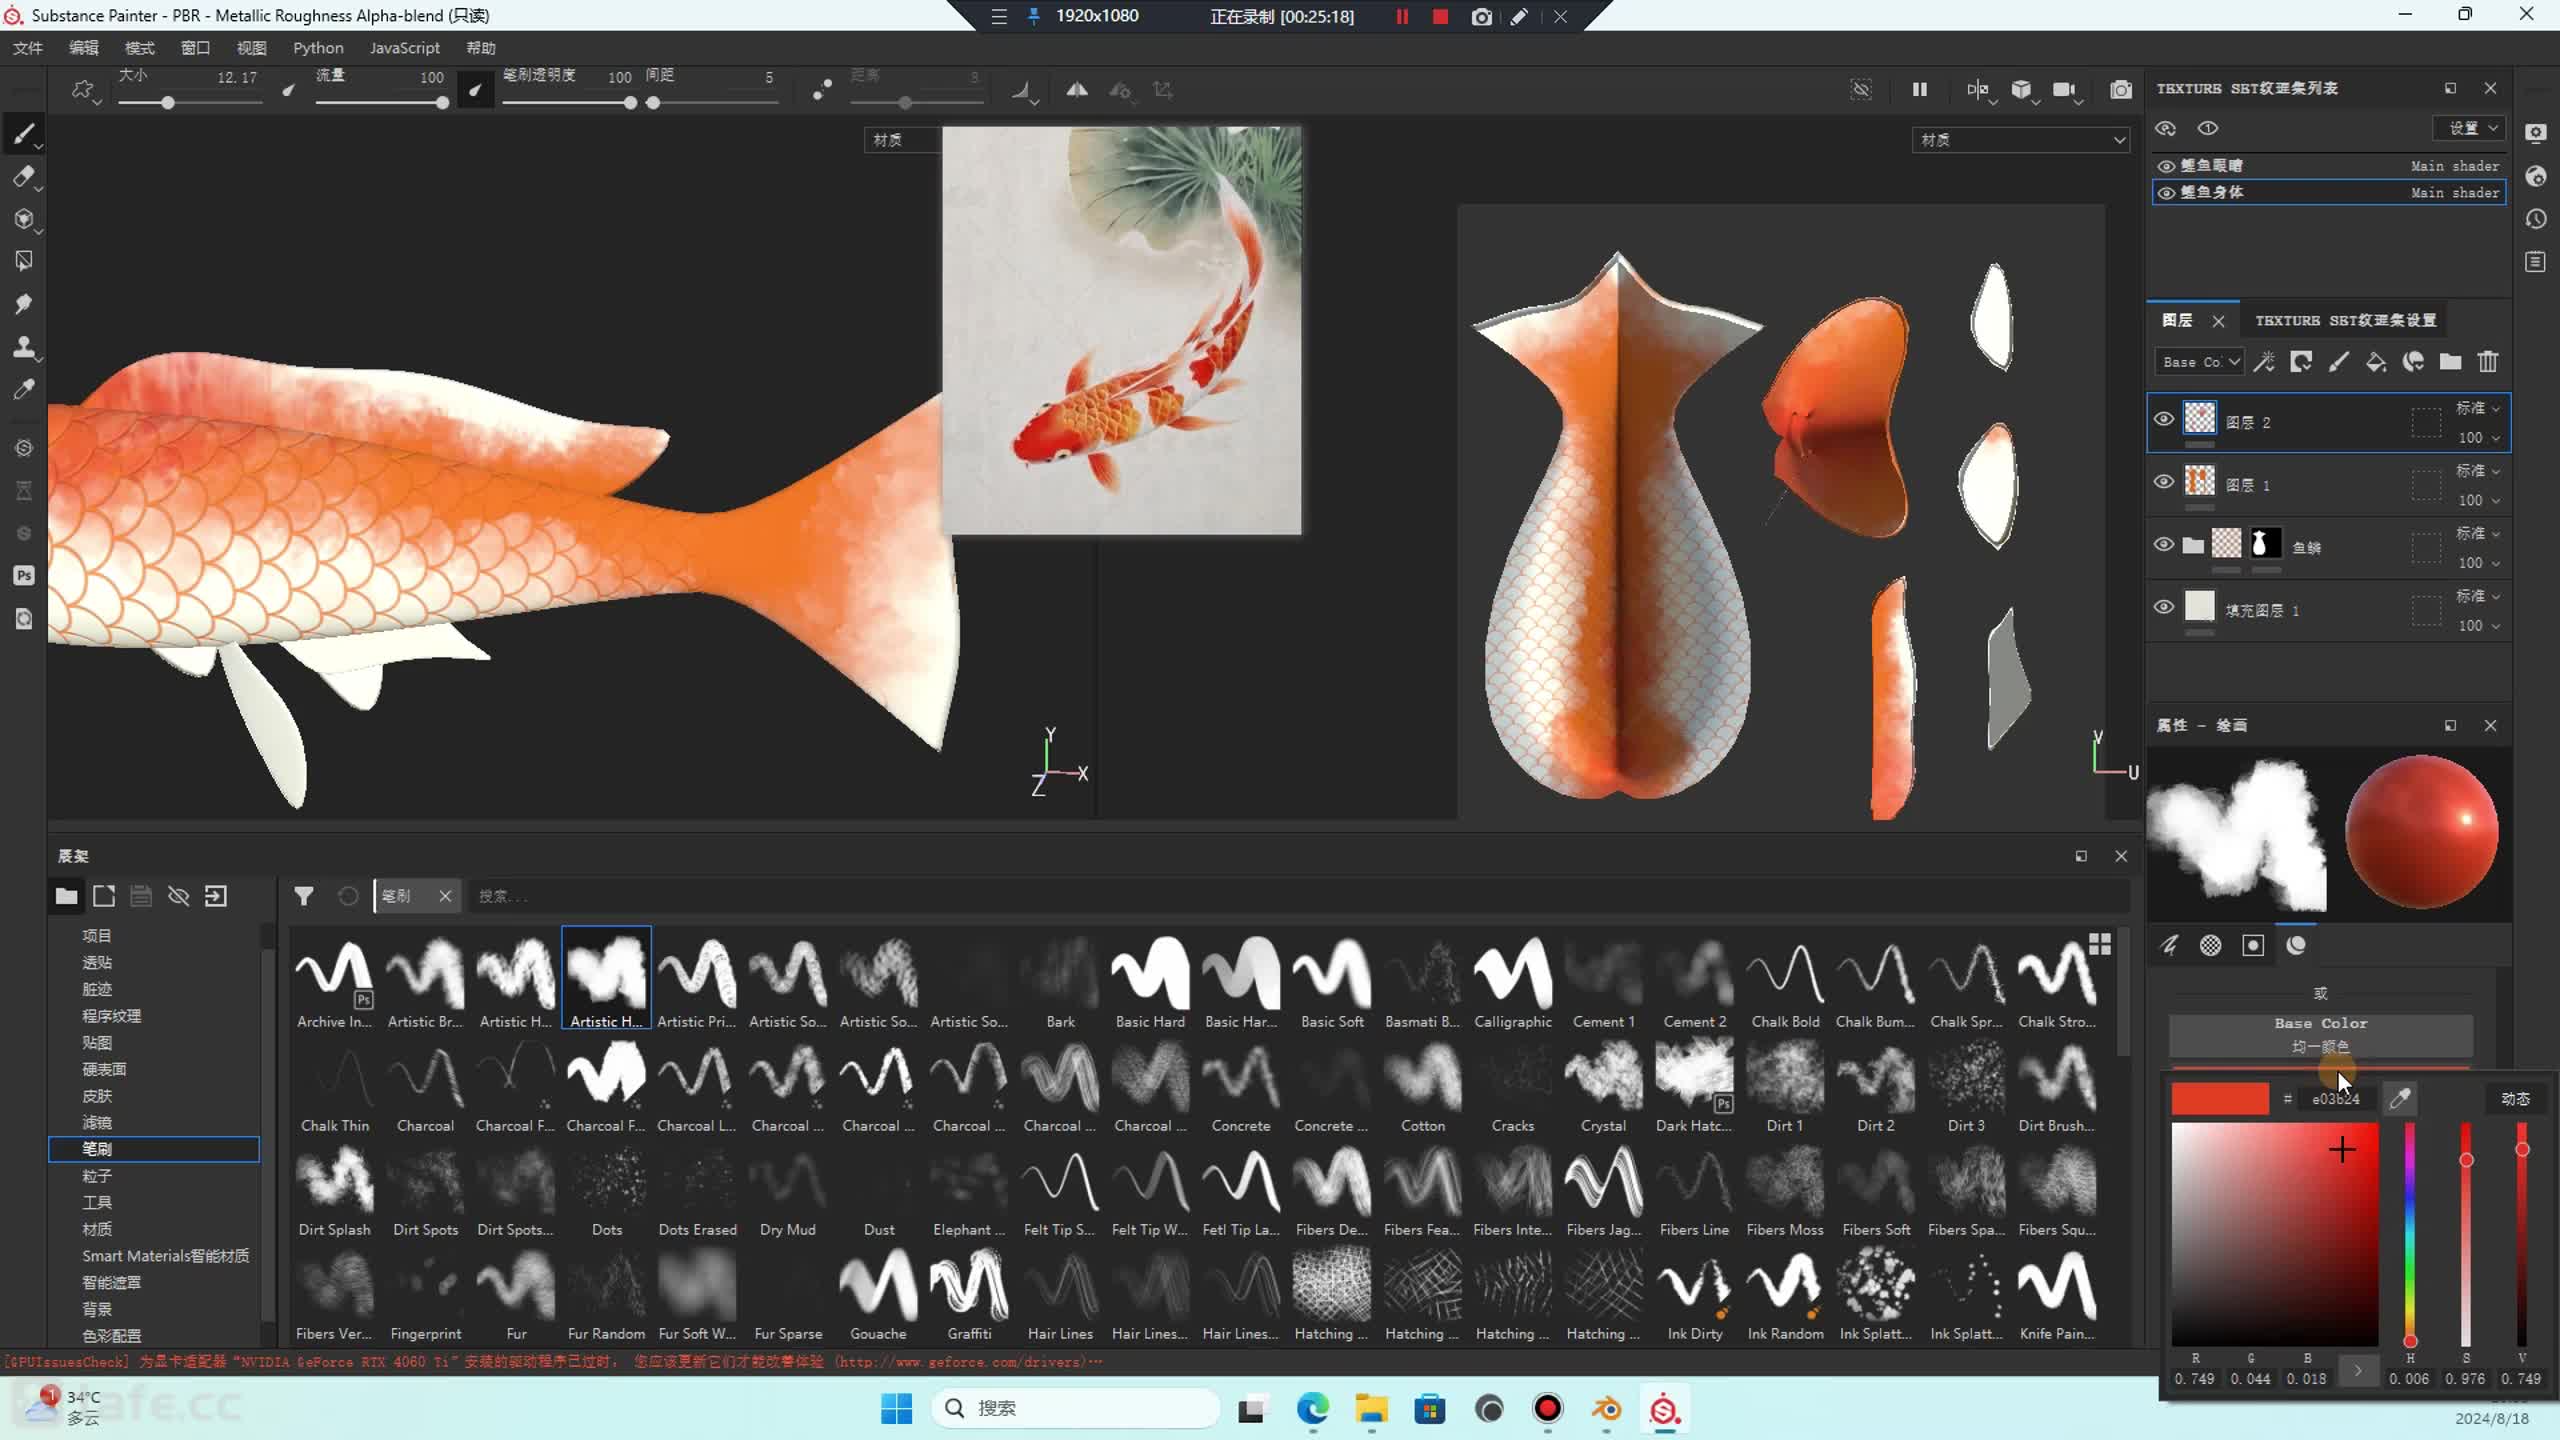Pause rendering with the pause icon
The height and width of the screenshot is (1440, 2560).
(x=1919, y=90)
